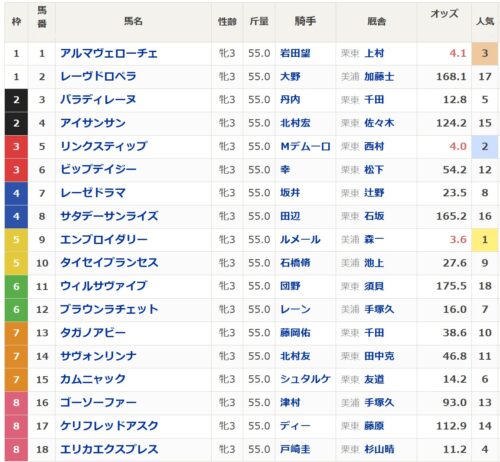Open trainer 友道 link
The image size is (500, 462).
point(374,379)
